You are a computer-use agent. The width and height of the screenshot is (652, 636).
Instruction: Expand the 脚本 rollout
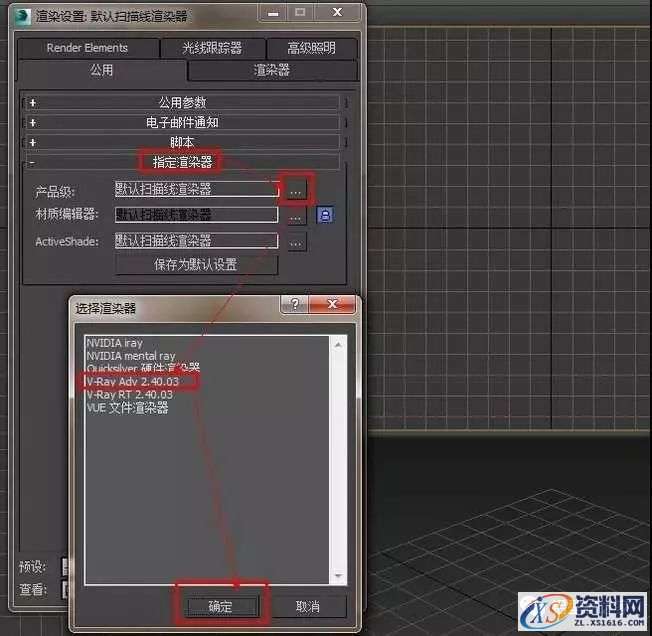point(183,142)
